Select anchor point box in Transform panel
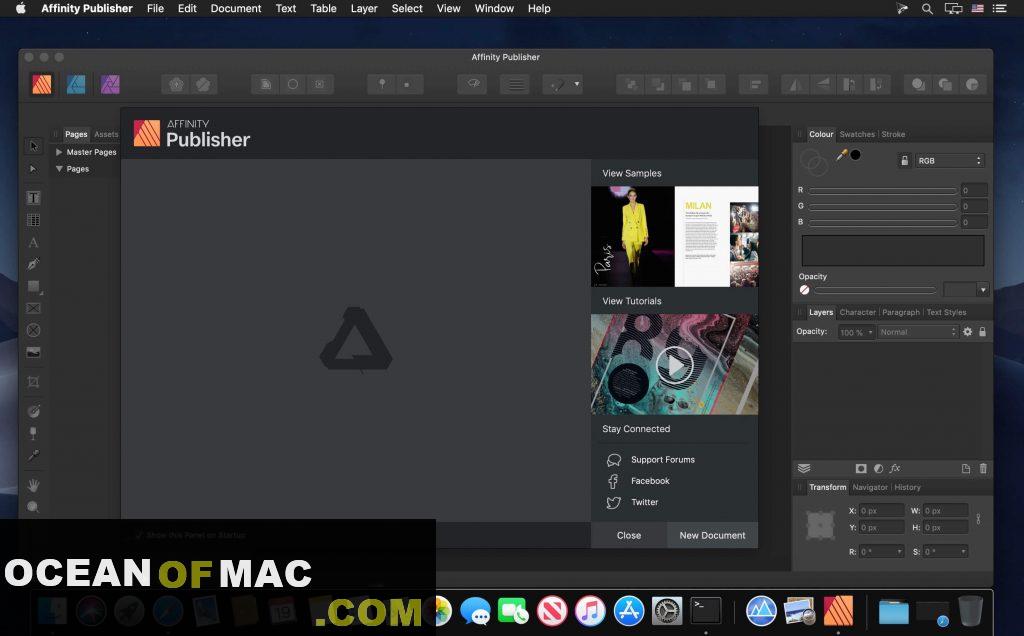 point(820,525)
